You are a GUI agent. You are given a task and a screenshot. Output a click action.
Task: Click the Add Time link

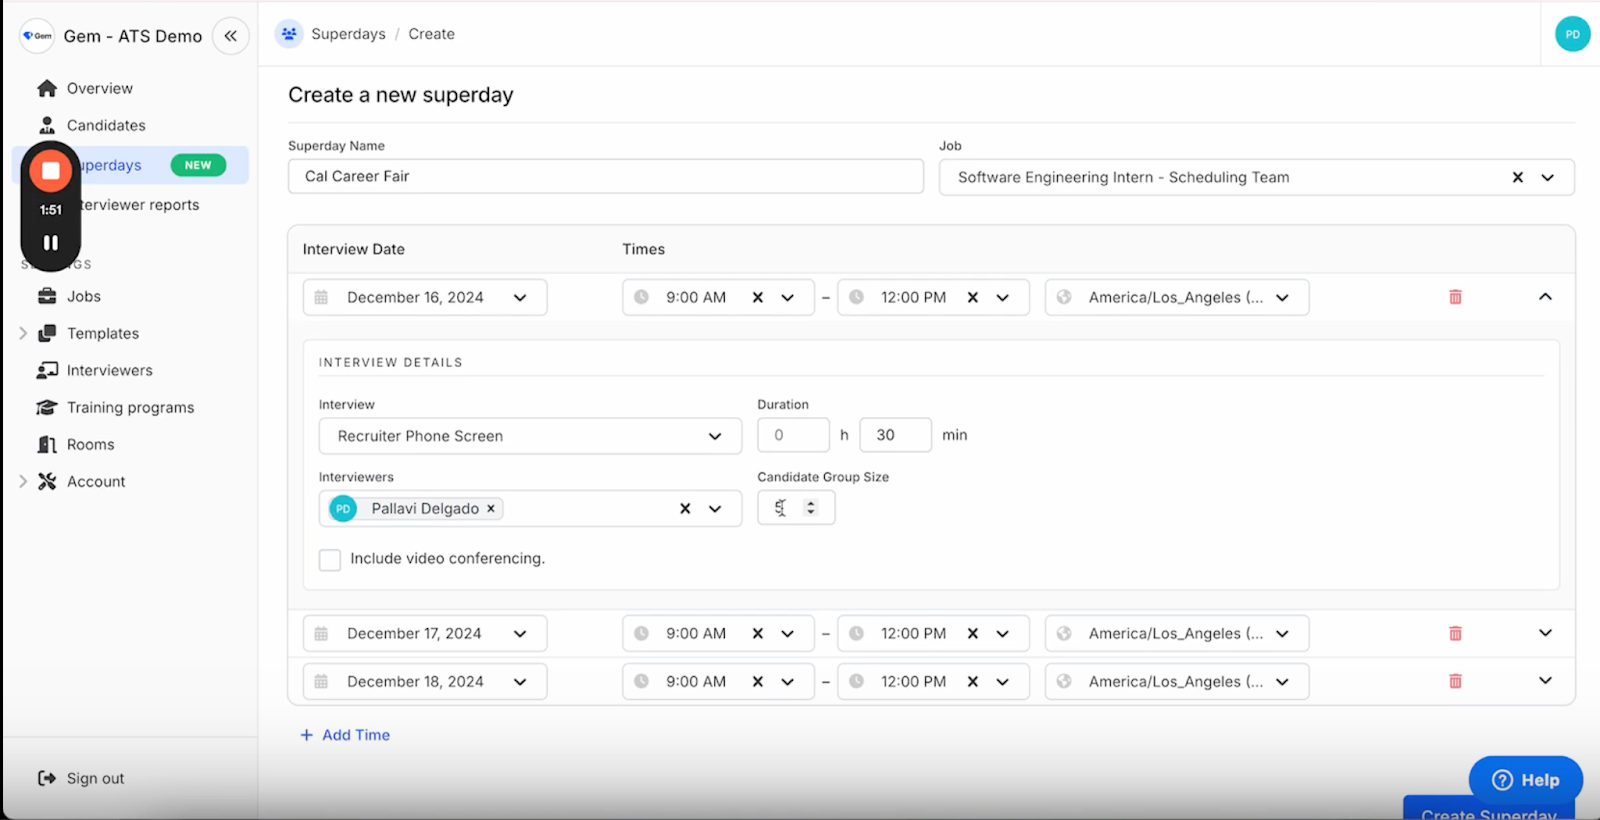click(x=346, y=735)
